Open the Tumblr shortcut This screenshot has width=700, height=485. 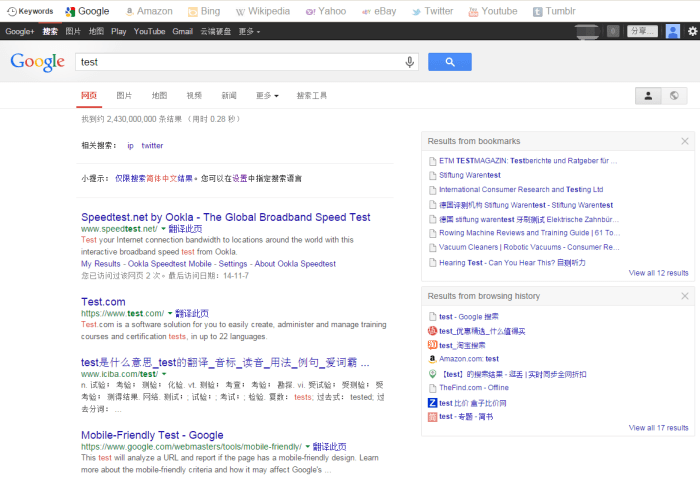(554, 11)
